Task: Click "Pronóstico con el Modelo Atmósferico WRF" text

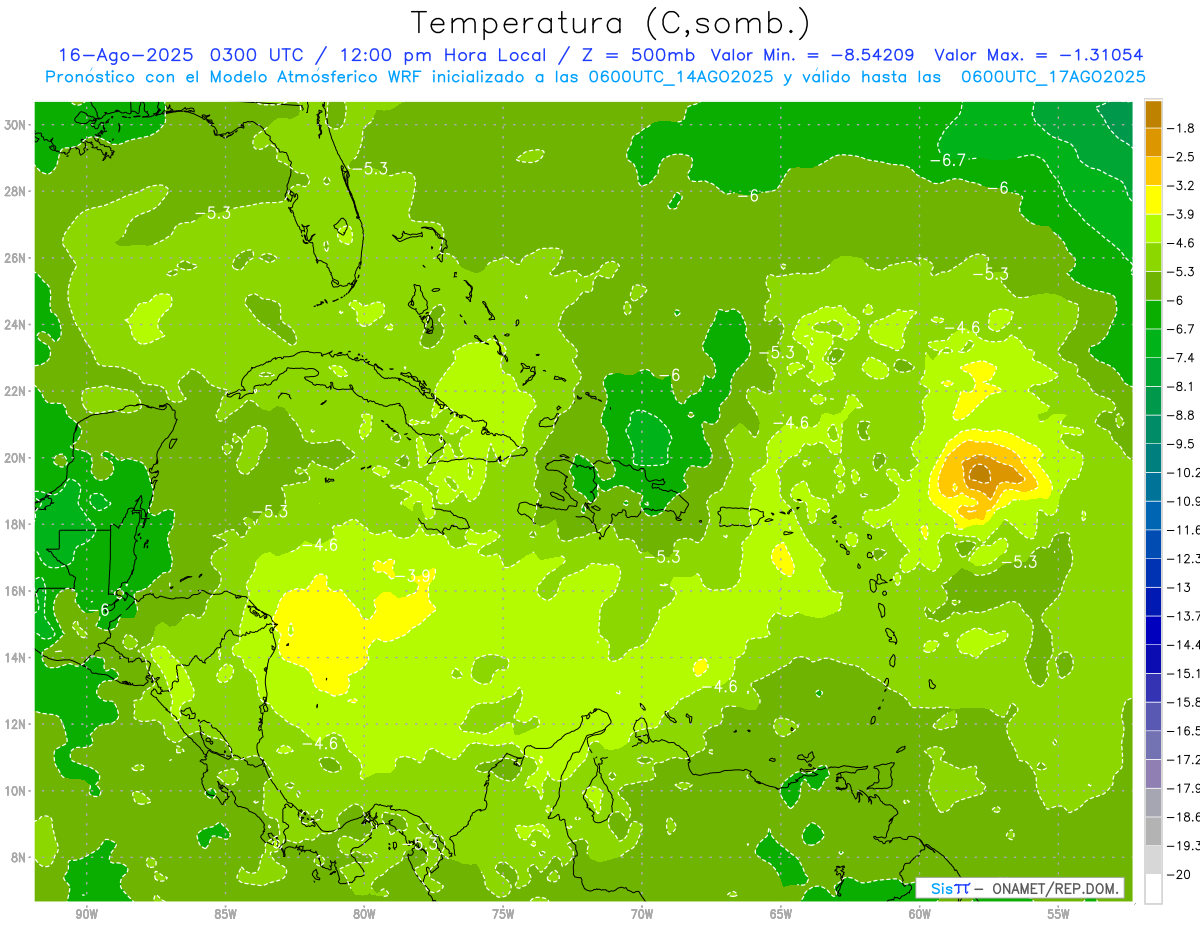Action: 234,77
